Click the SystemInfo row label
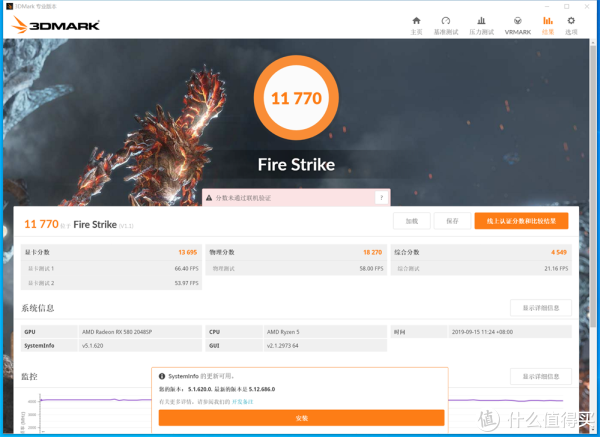600x437 pixels. [x=39, y=346]
